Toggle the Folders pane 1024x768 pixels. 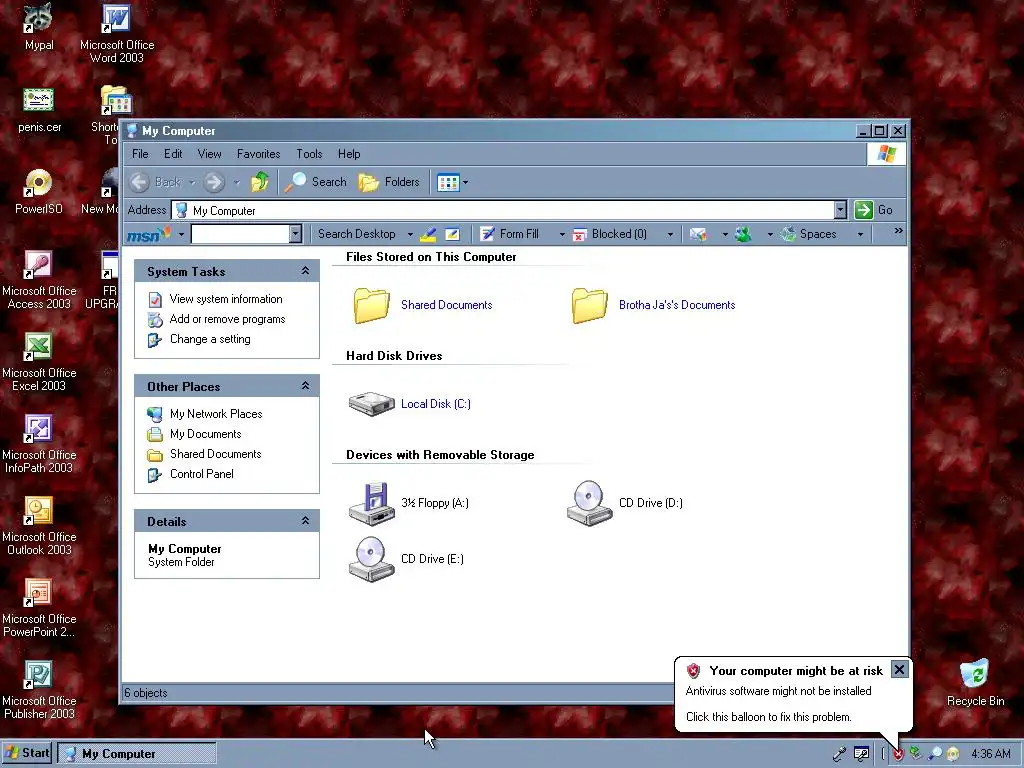coord(389,182)
